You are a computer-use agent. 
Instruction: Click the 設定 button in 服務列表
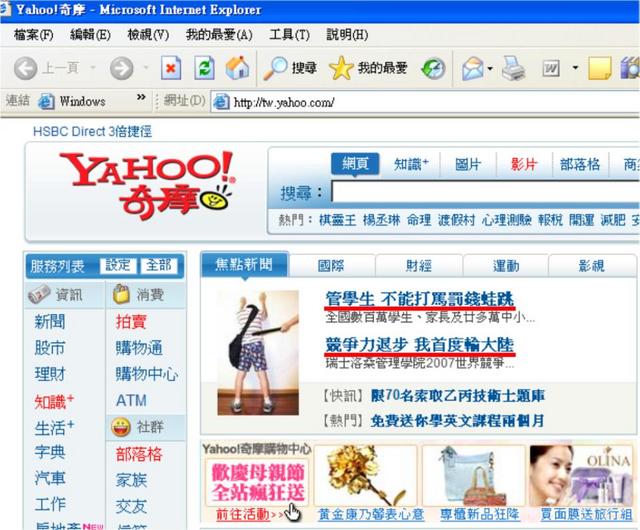(118, 265)
